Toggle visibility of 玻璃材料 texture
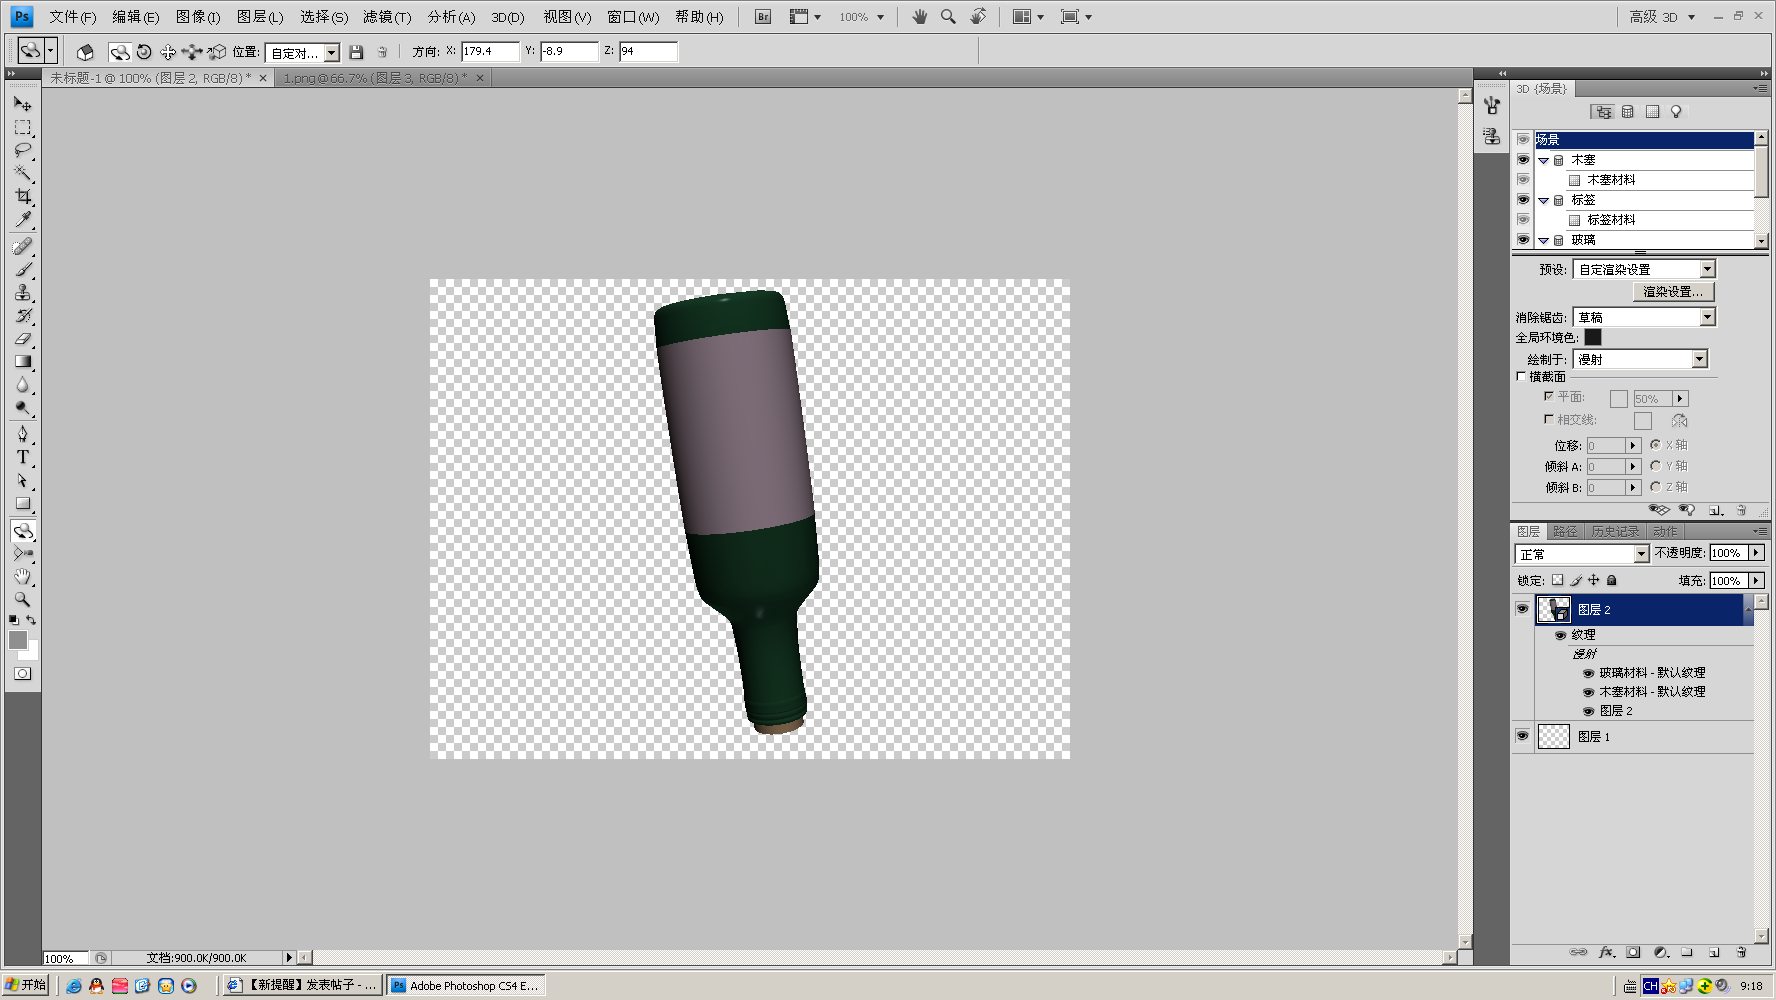The width and height of the screenshot is (1776, 1000). 1588,673
